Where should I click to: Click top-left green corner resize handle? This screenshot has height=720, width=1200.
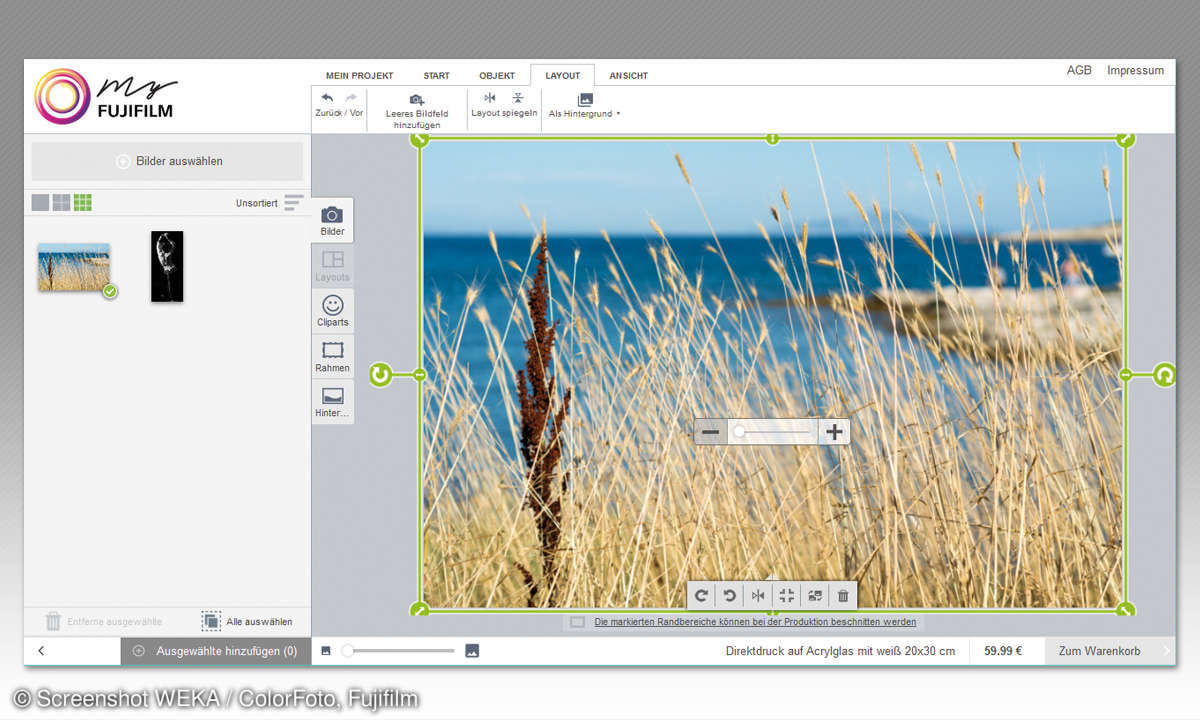[x=420, y=139]
